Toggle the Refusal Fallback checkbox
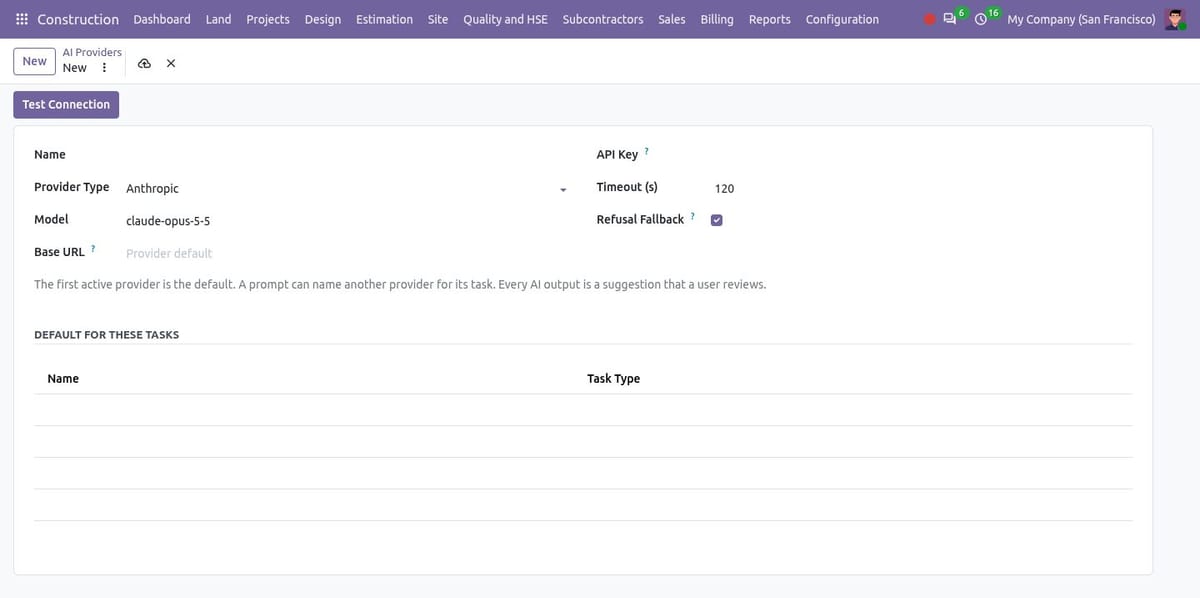Screen dimensions: 1200x598 pyautogui.click(x=717, y=220)
